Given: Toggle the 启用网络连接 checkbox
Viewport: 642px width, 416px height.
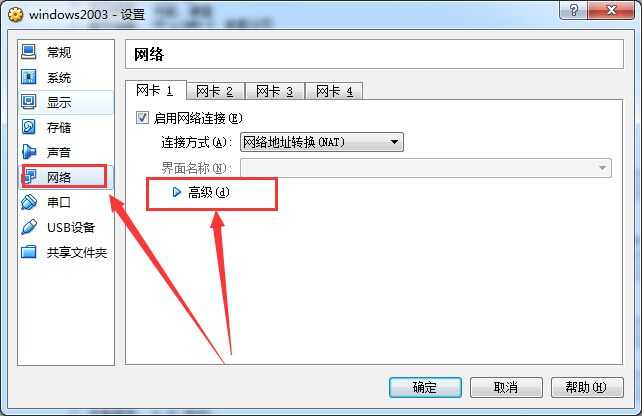Looking at the screenshot, I should tap(142, 118).
